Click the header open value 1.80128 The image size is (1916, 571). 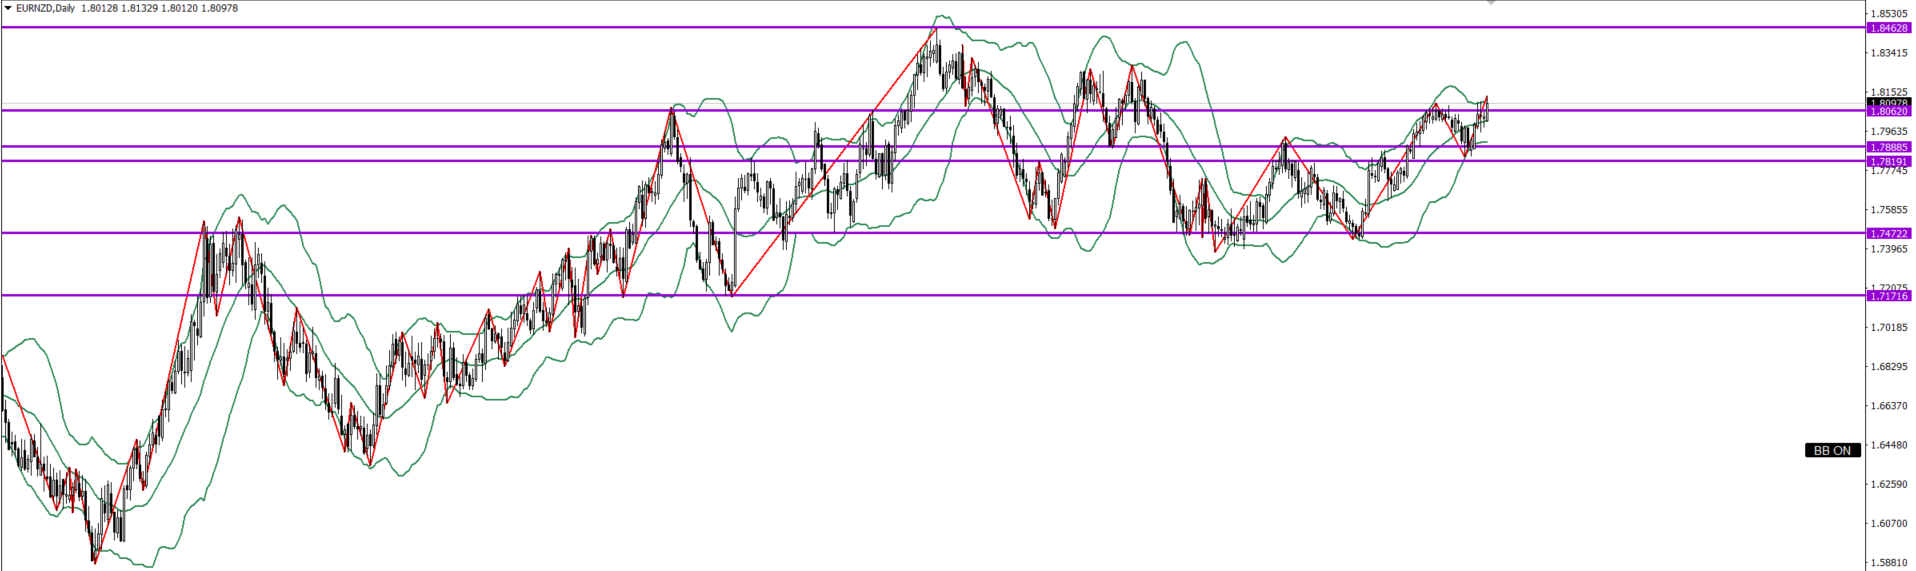(x=99, y=8)
